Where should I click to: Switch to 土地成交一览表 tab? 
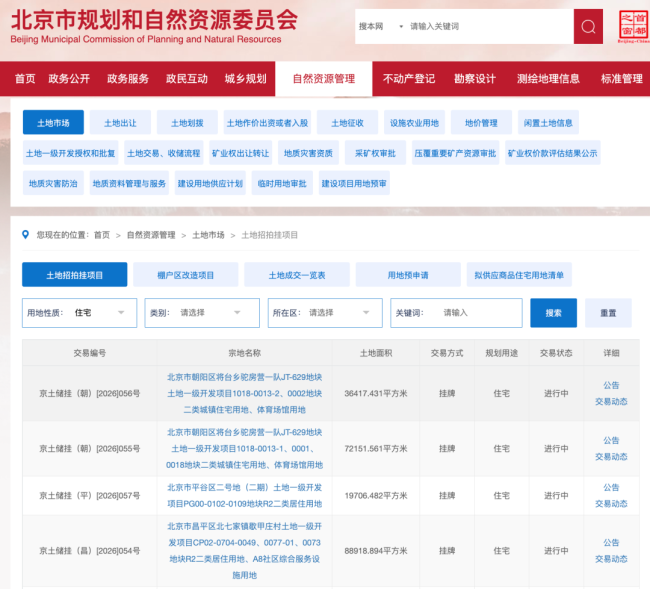pos(297,274)
